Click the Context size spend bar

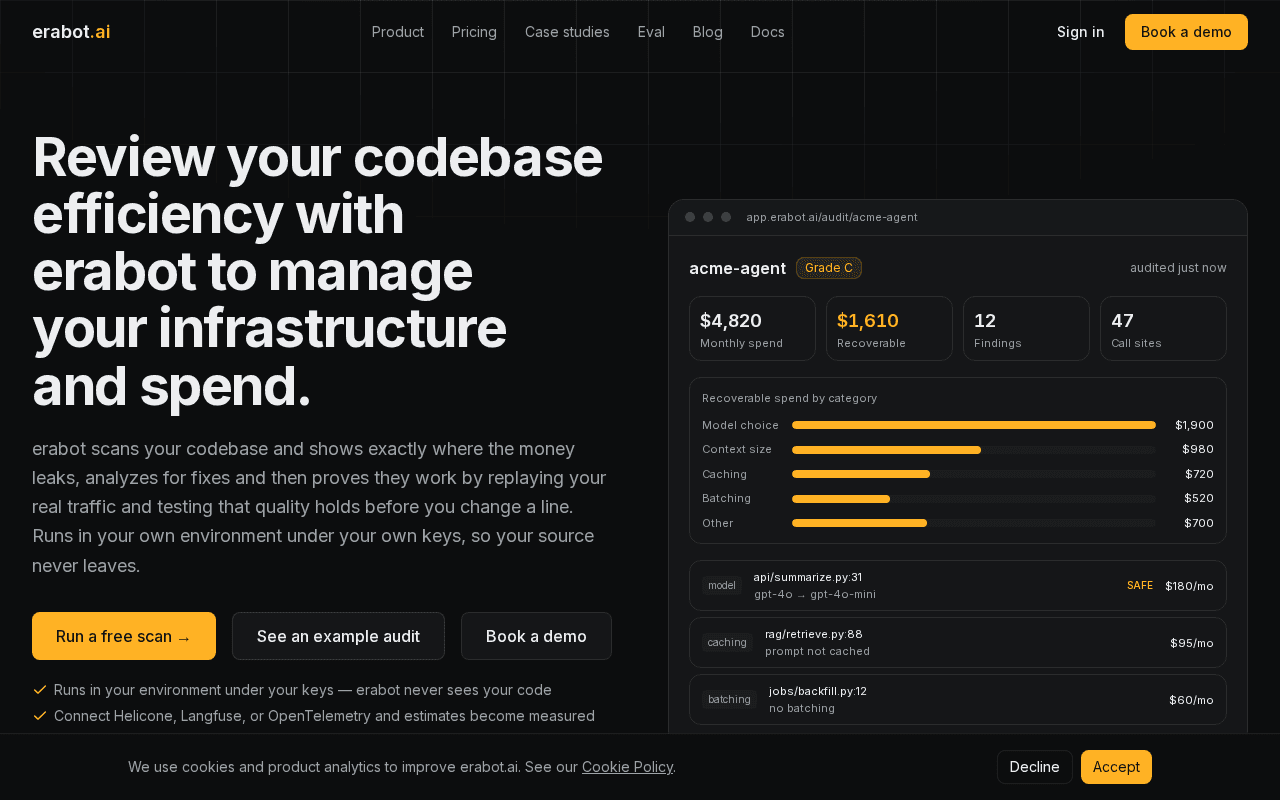(974, 450)
